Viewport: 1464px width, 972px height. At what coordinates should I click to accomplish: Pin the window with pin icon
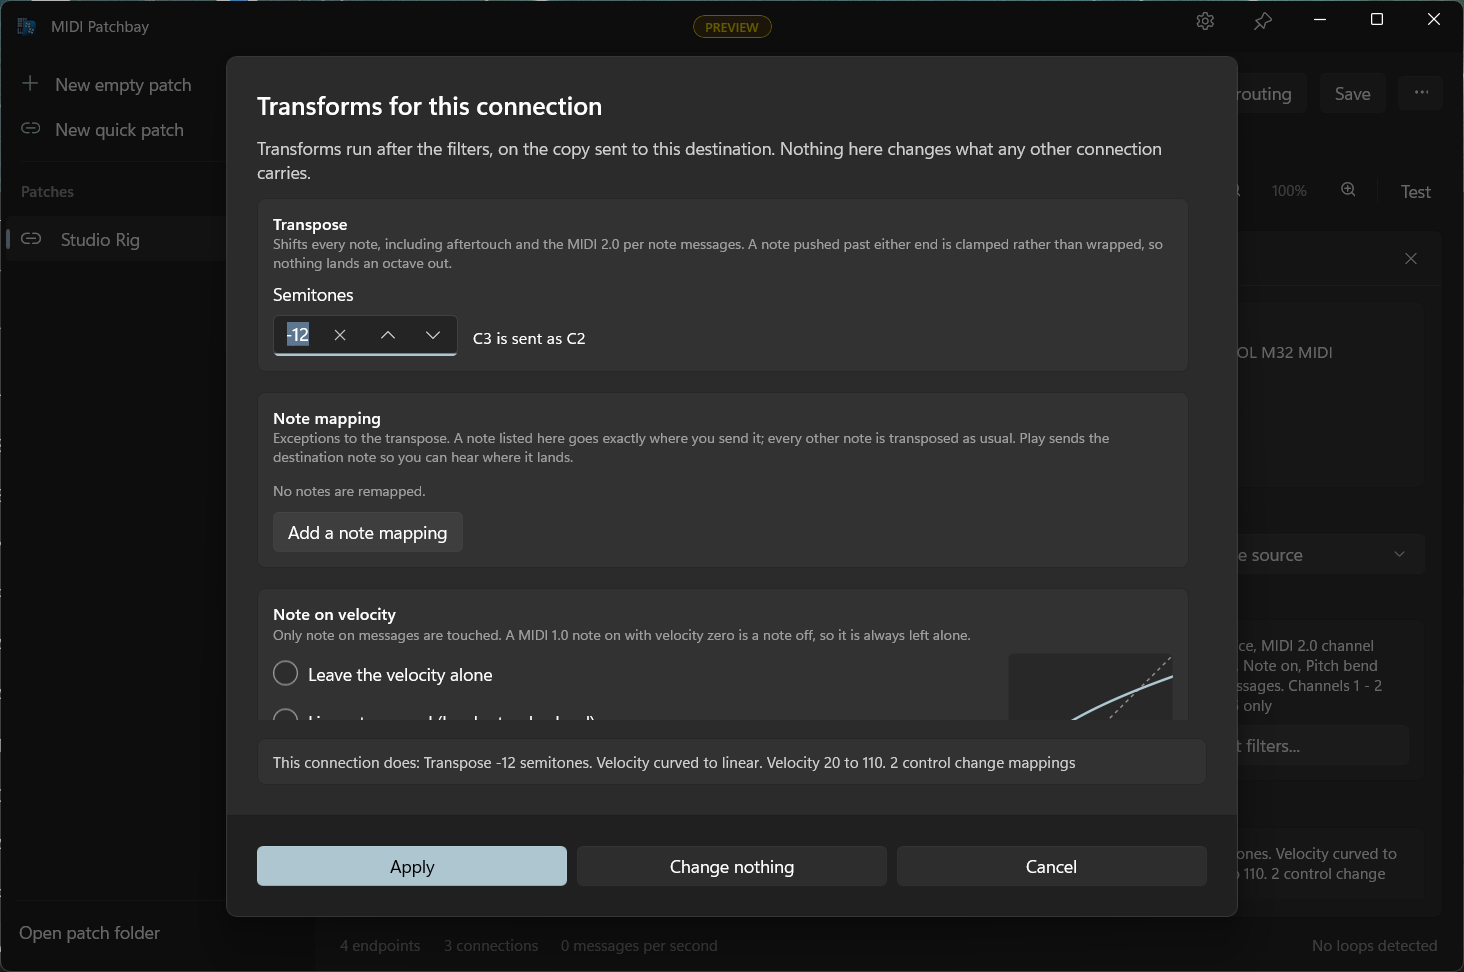(1263, 21)
